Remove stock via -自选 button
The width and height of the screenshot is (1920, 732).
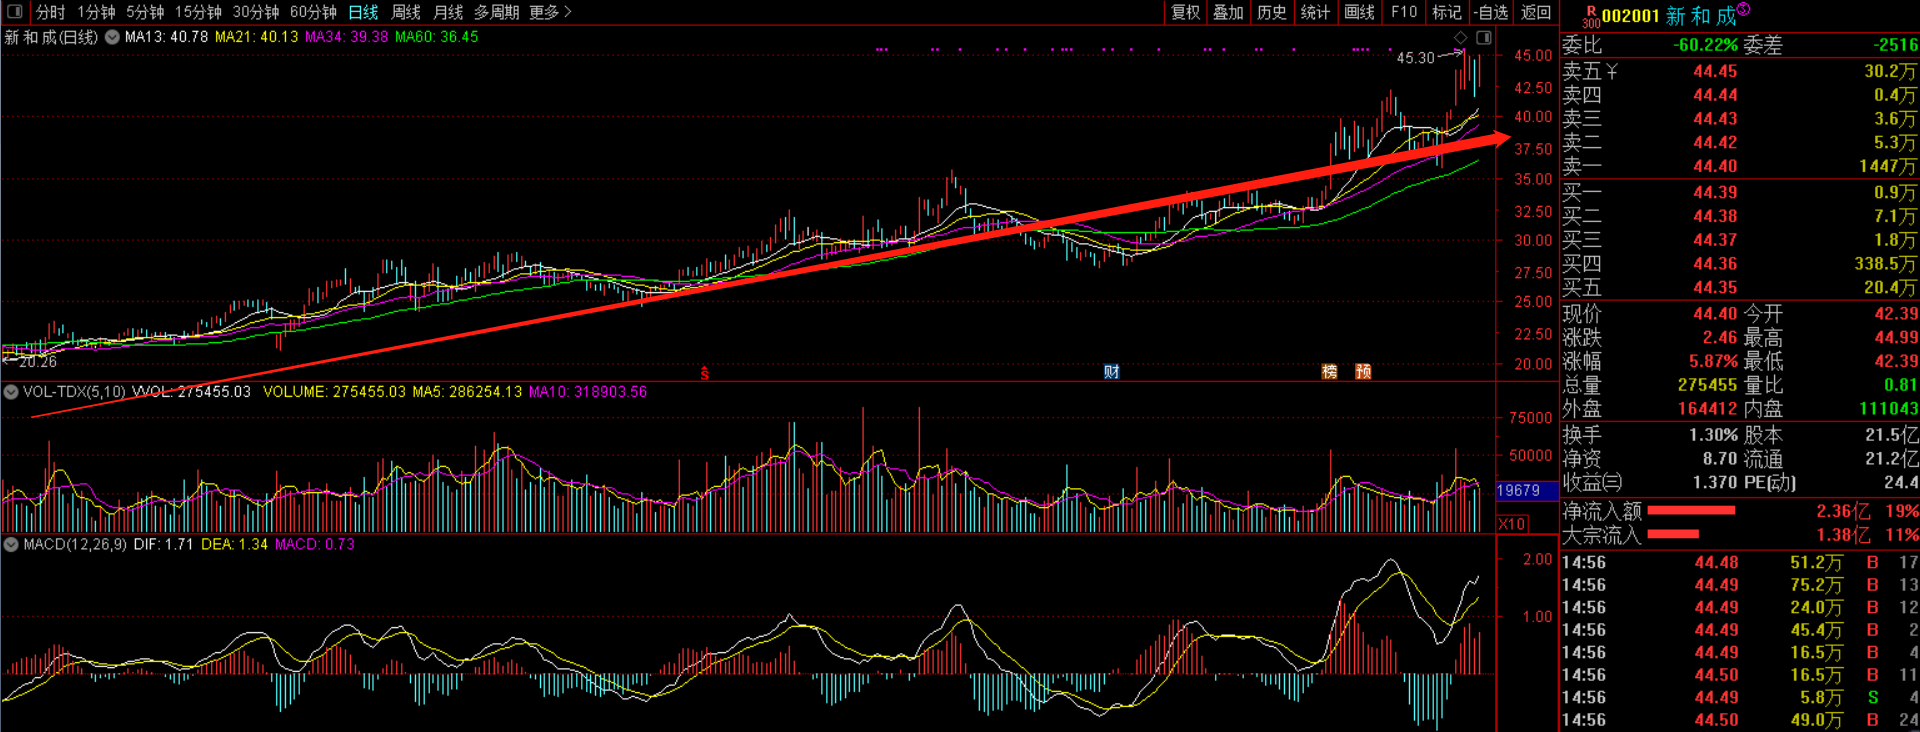[x=1491, y=12]
